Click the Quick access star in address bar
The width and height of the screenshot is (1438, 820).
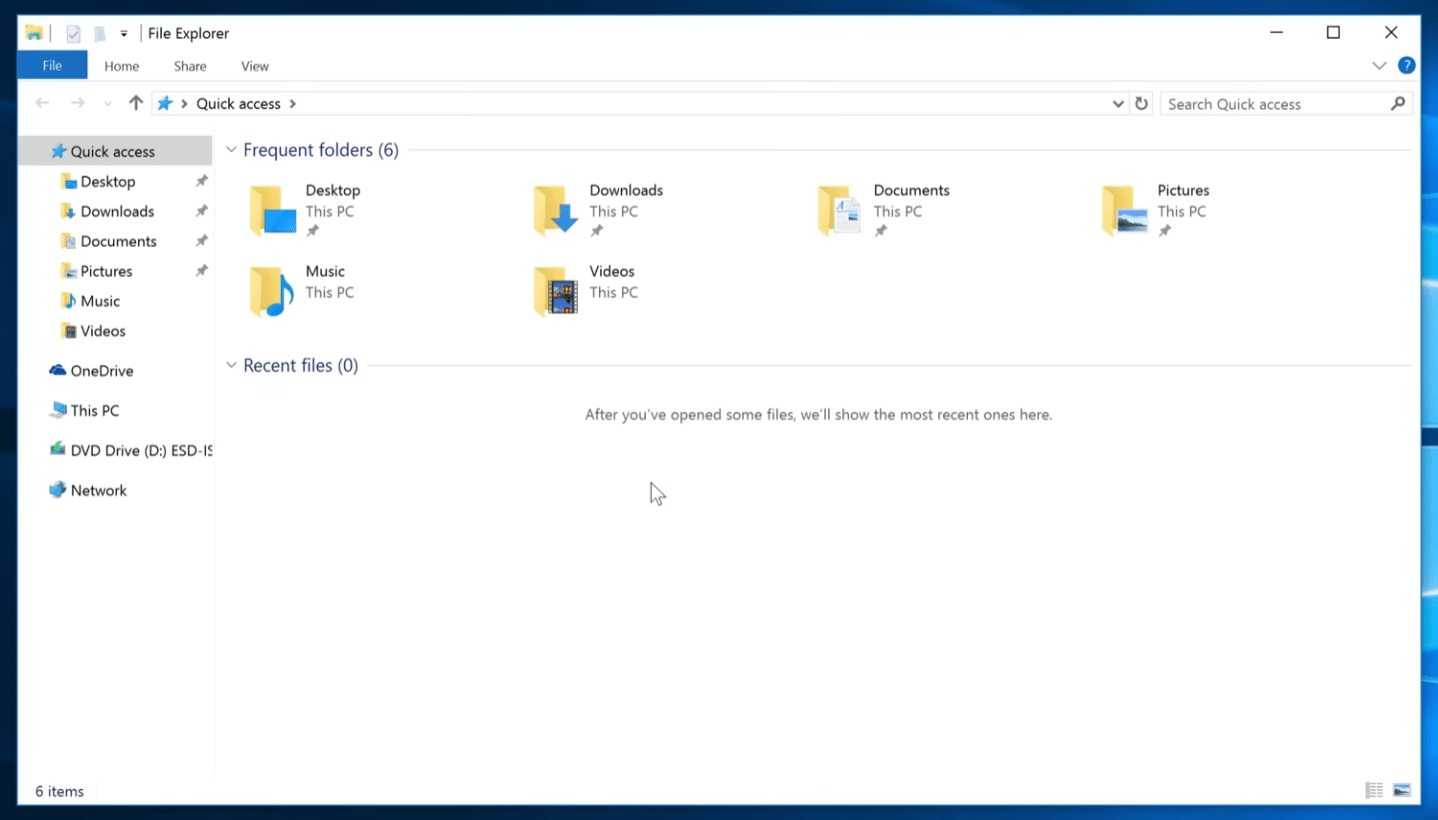165,104
